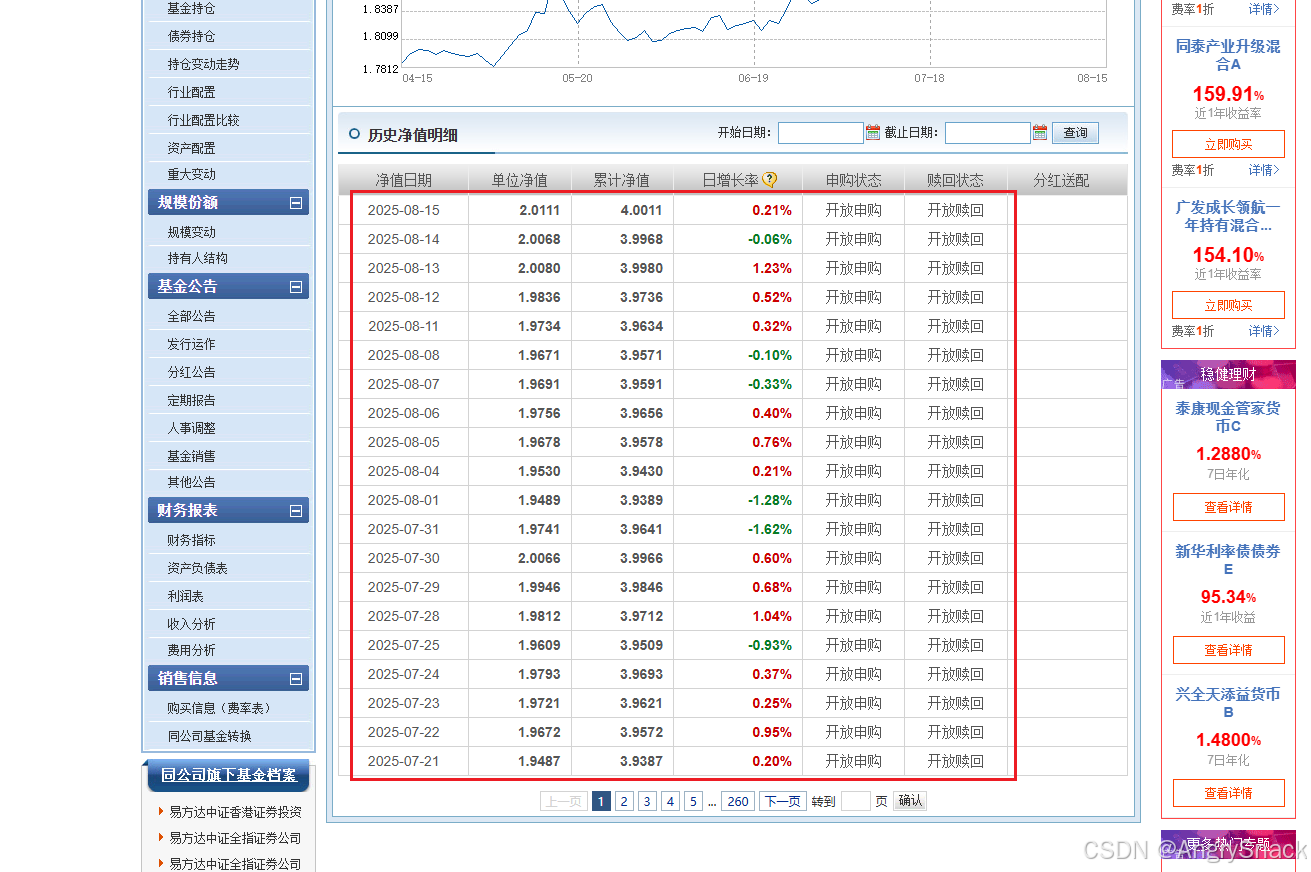
Task: Click the page number jump input box
Action: (x=856, y=801)
